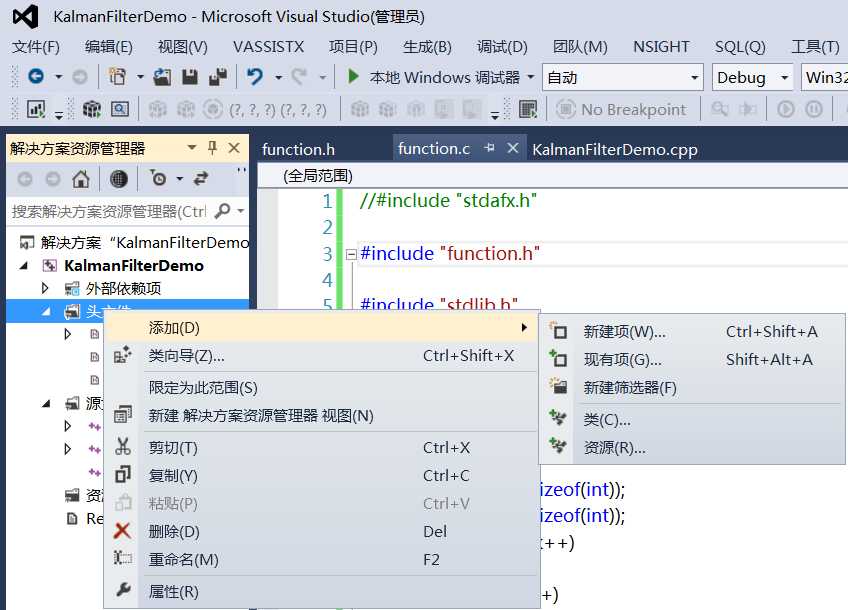Open the 视图(V) menu

183,47
